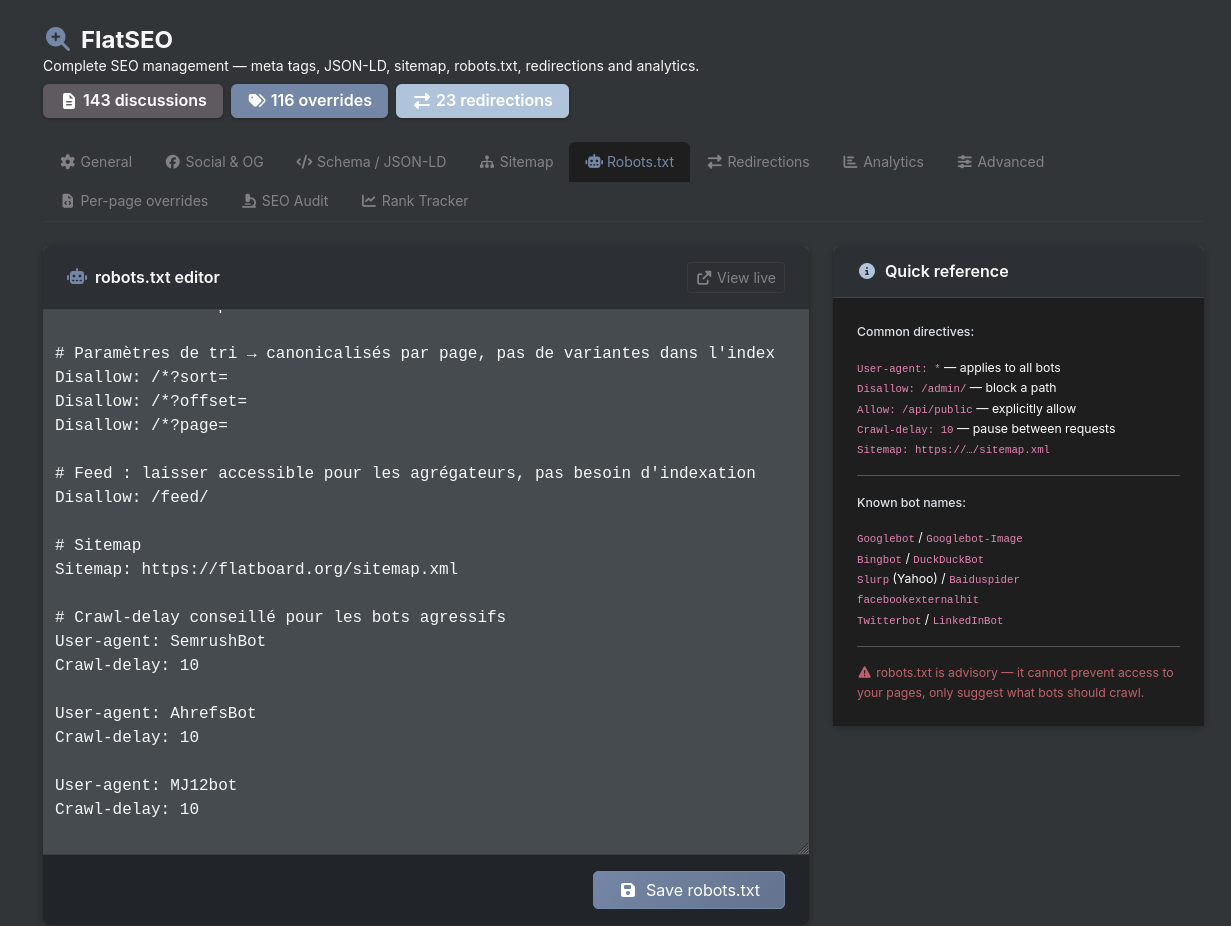Click the floppy disk save icon

[x=628, y=890]
